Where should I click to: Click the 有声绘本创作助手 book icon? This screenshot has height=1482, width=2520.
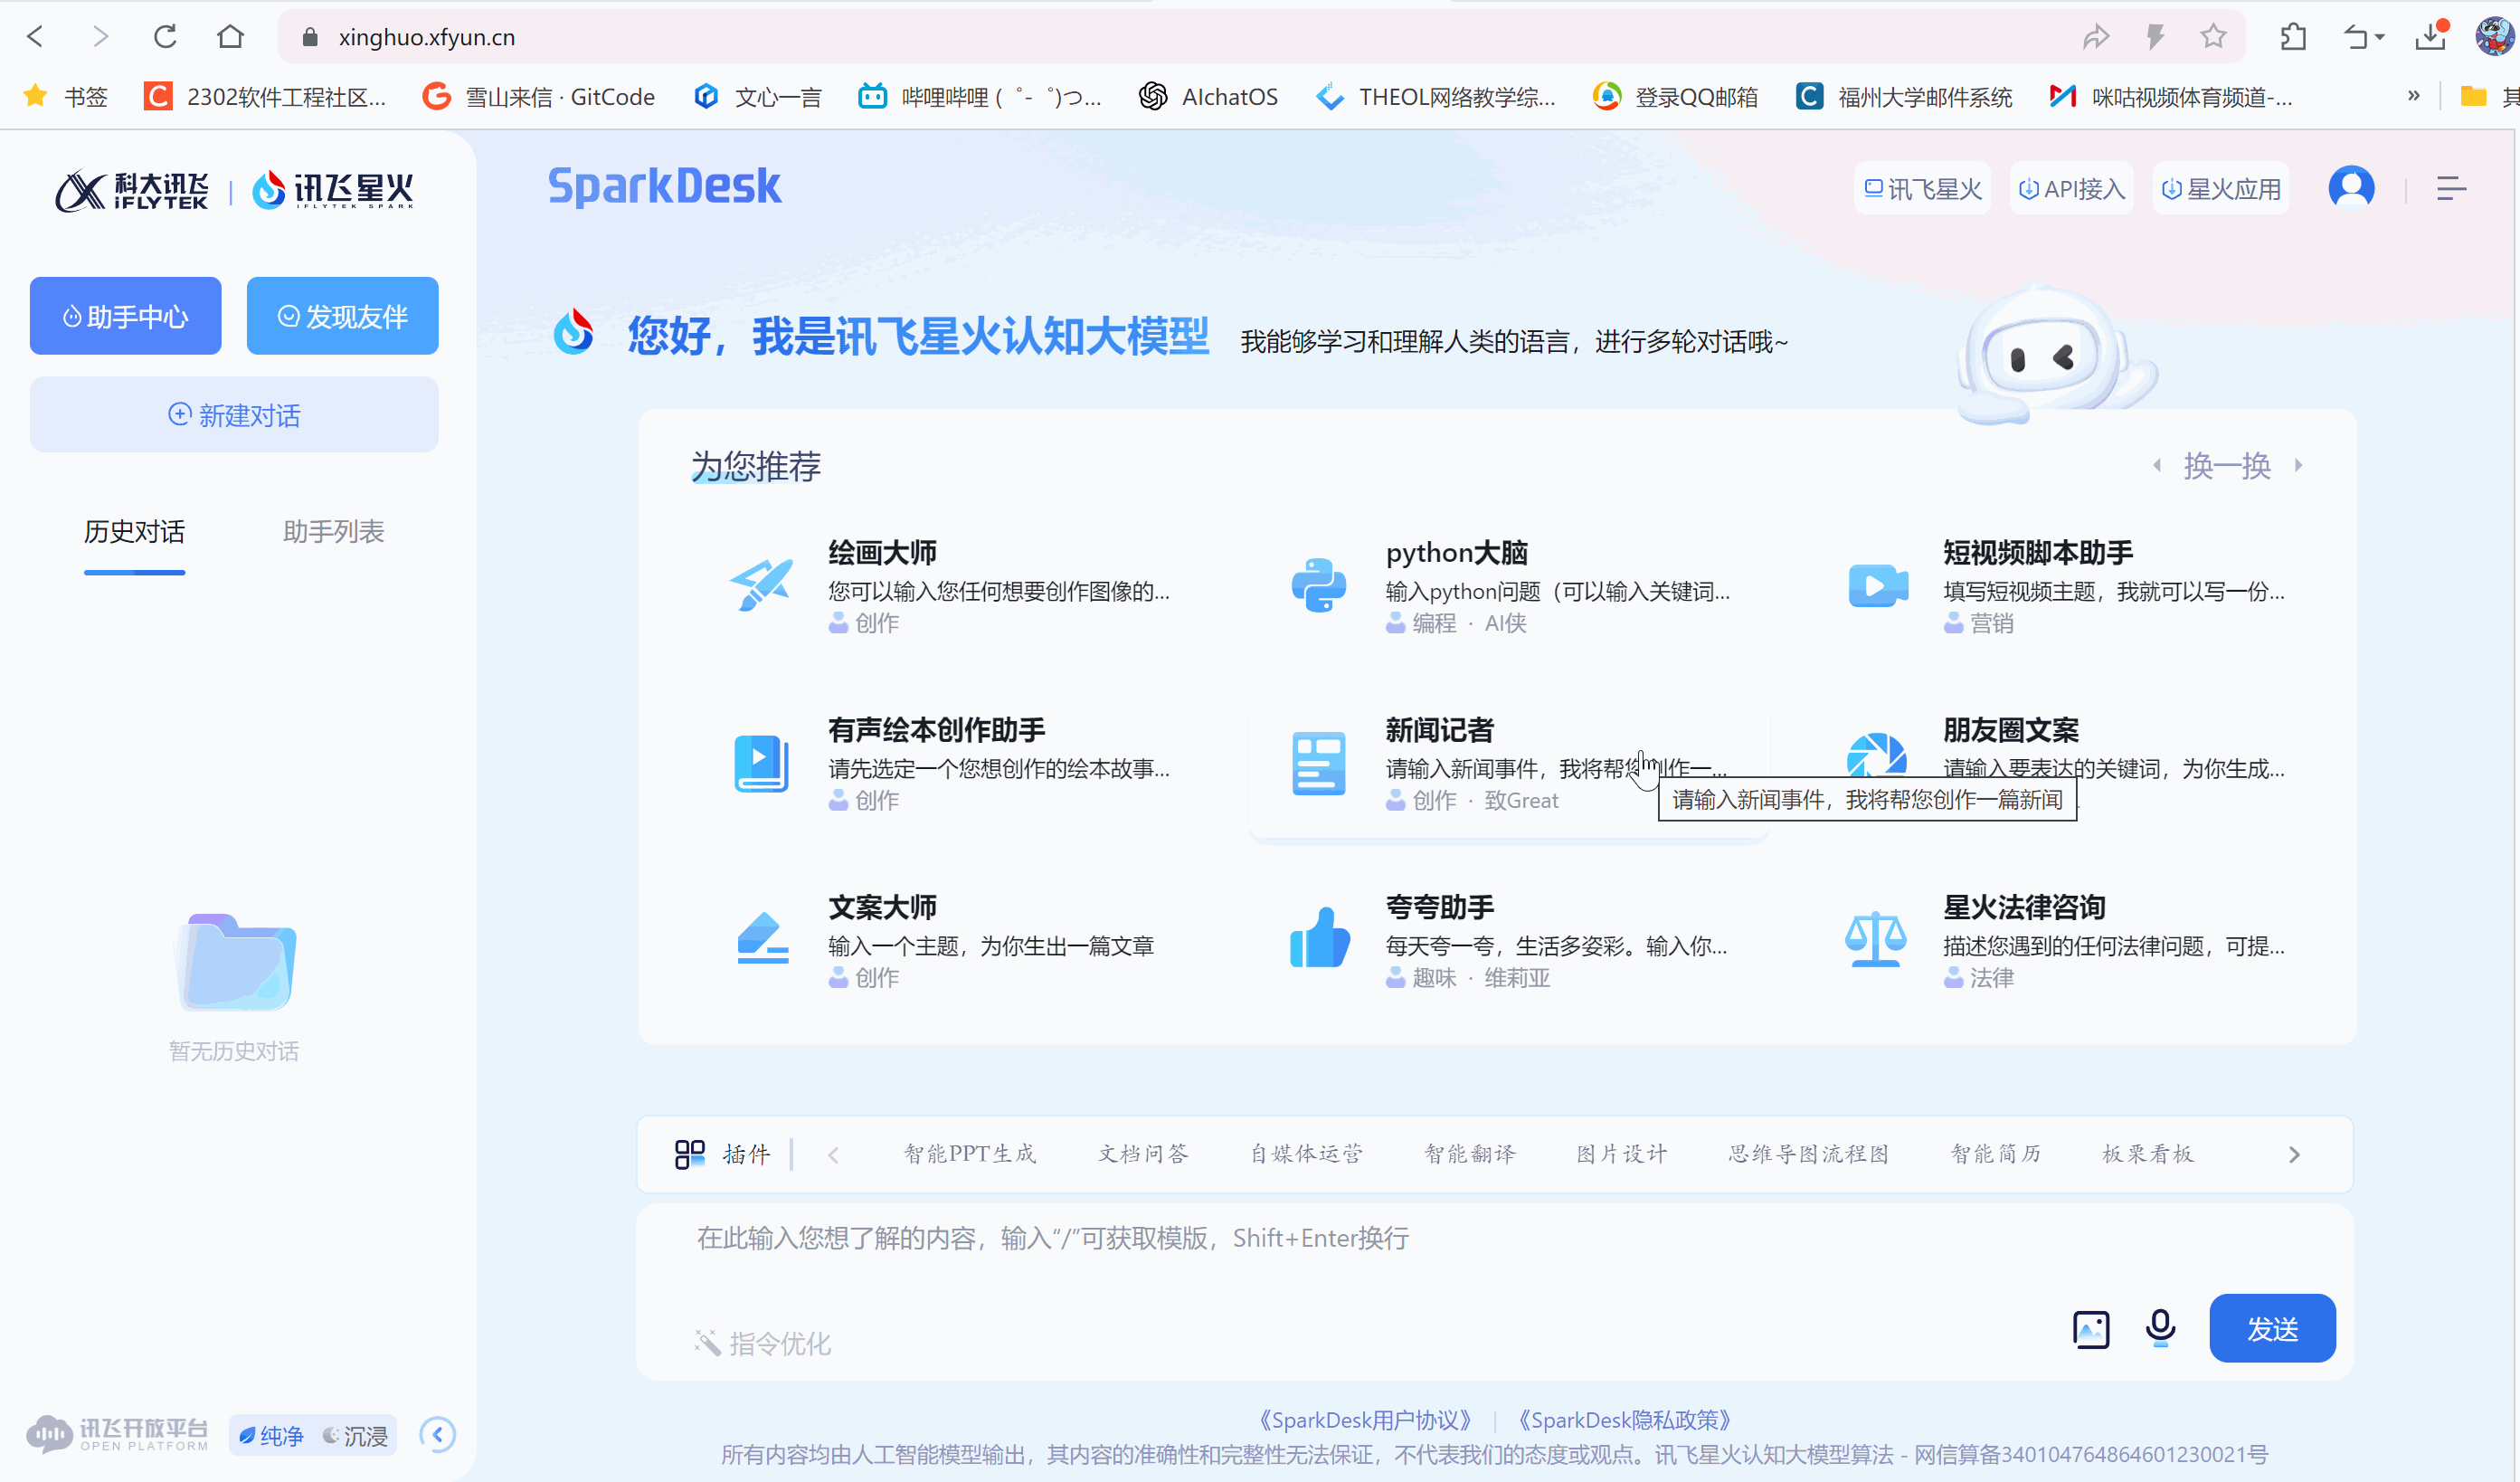tap(761, 763)
